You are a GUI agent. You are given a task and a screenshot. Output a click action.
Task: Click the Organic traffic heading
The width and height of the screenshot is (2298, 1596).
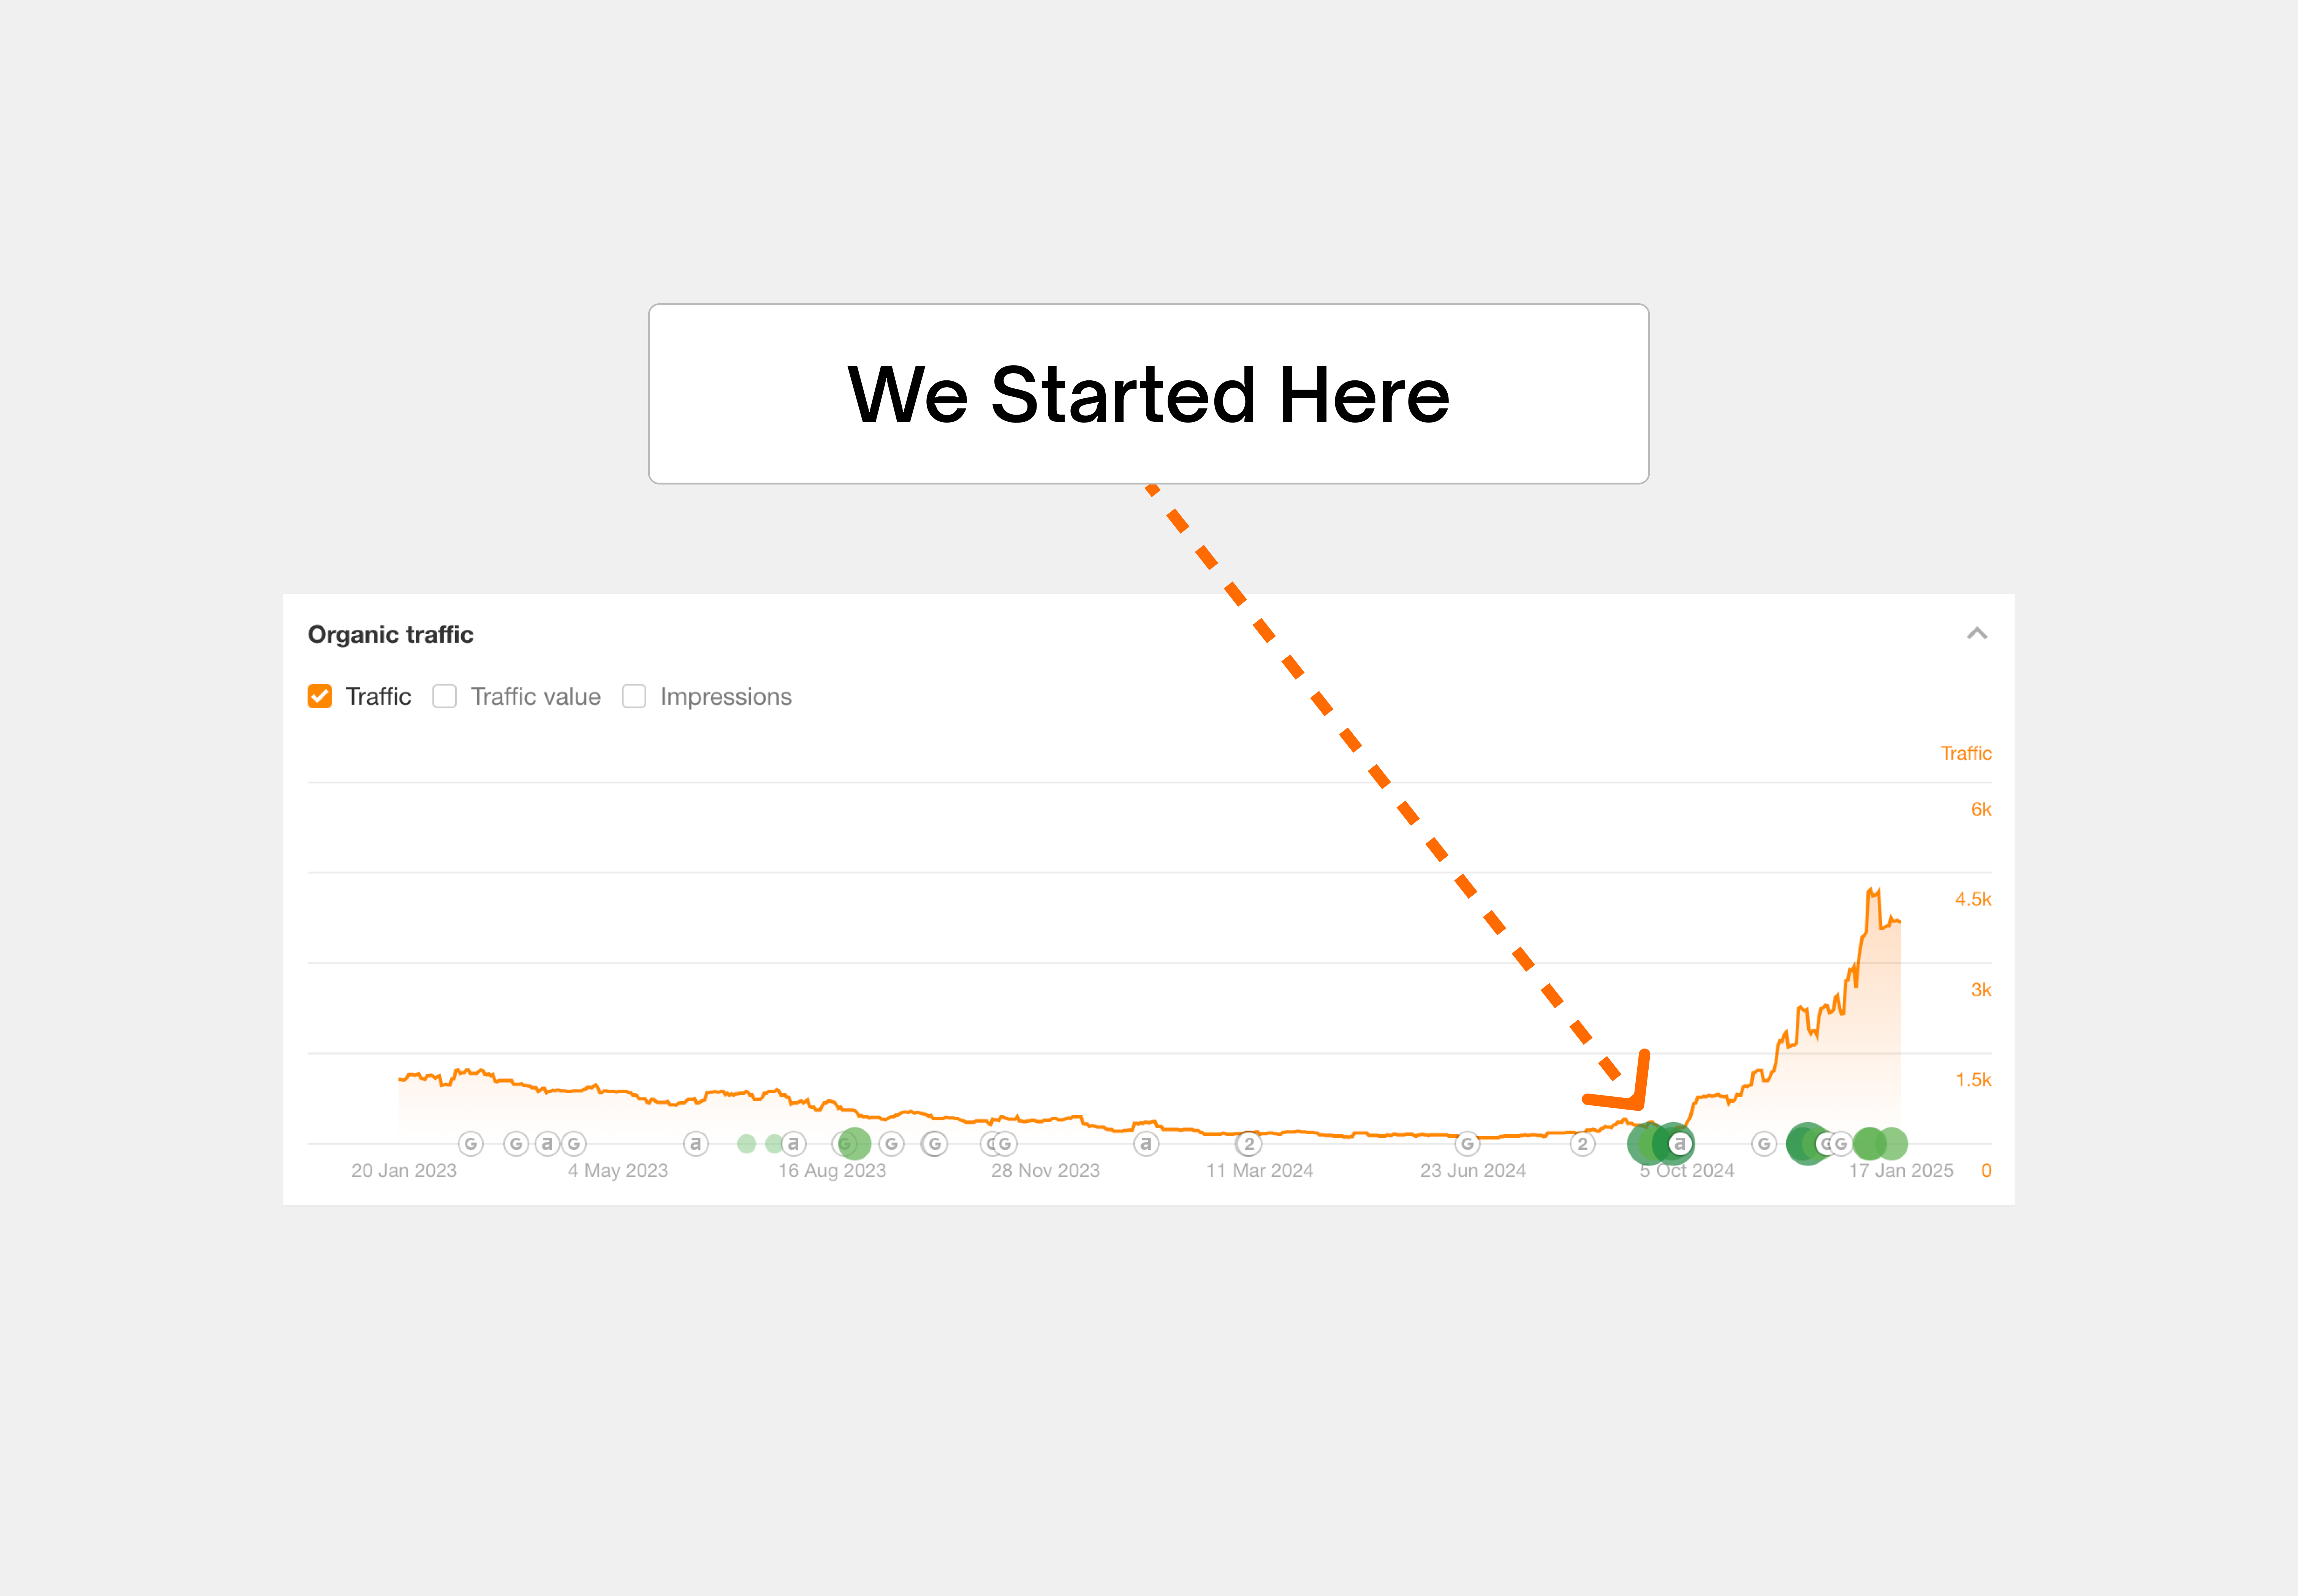(390, 634)
